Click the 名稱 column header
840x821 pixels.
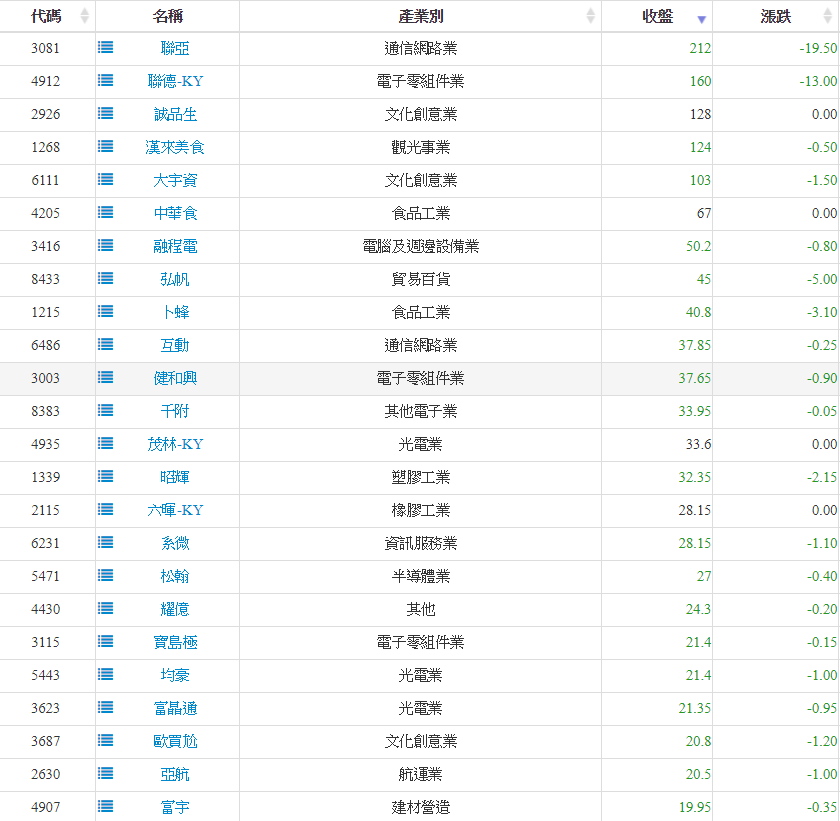[168, 16]
